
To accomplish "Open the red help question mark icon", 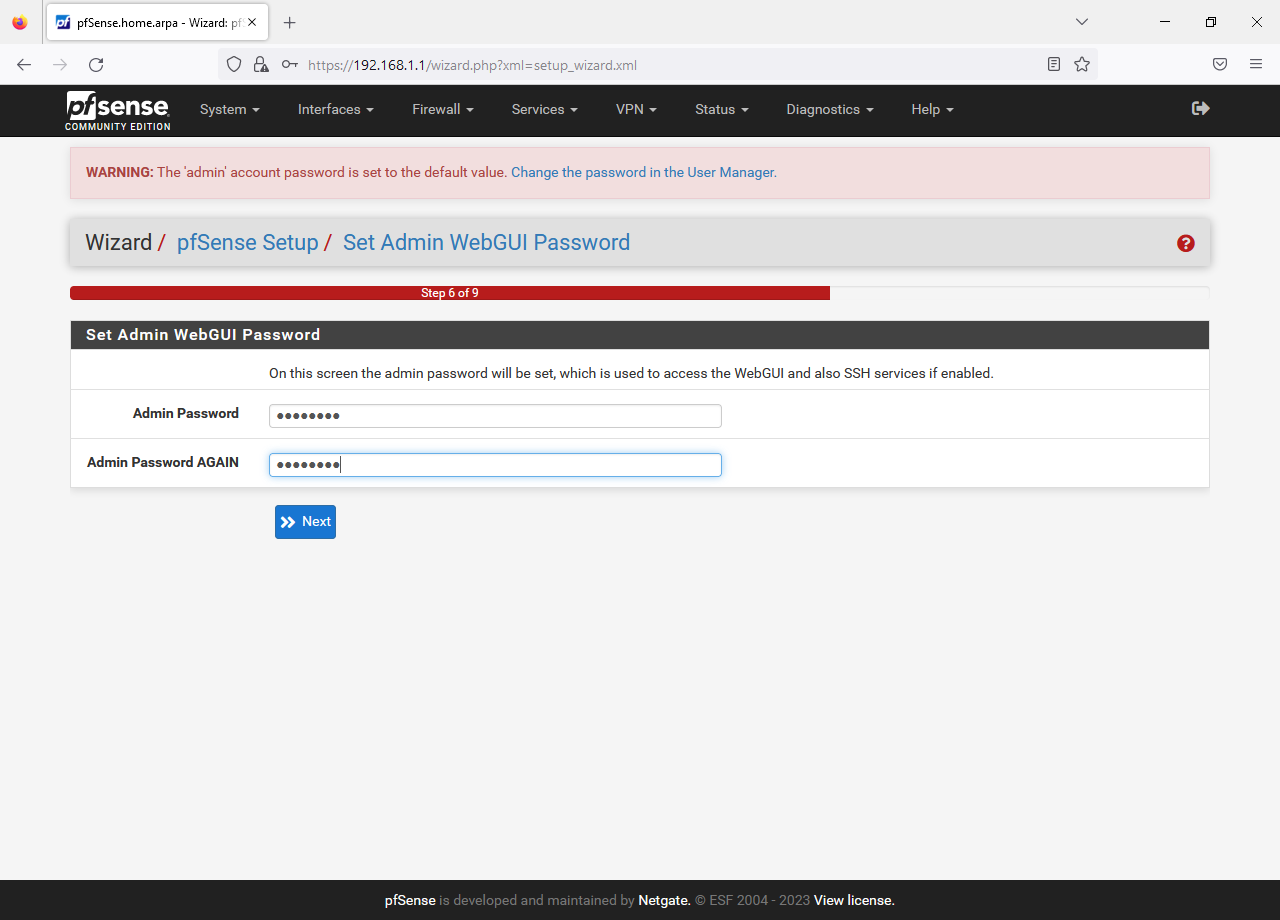I will pos(1186,243).
